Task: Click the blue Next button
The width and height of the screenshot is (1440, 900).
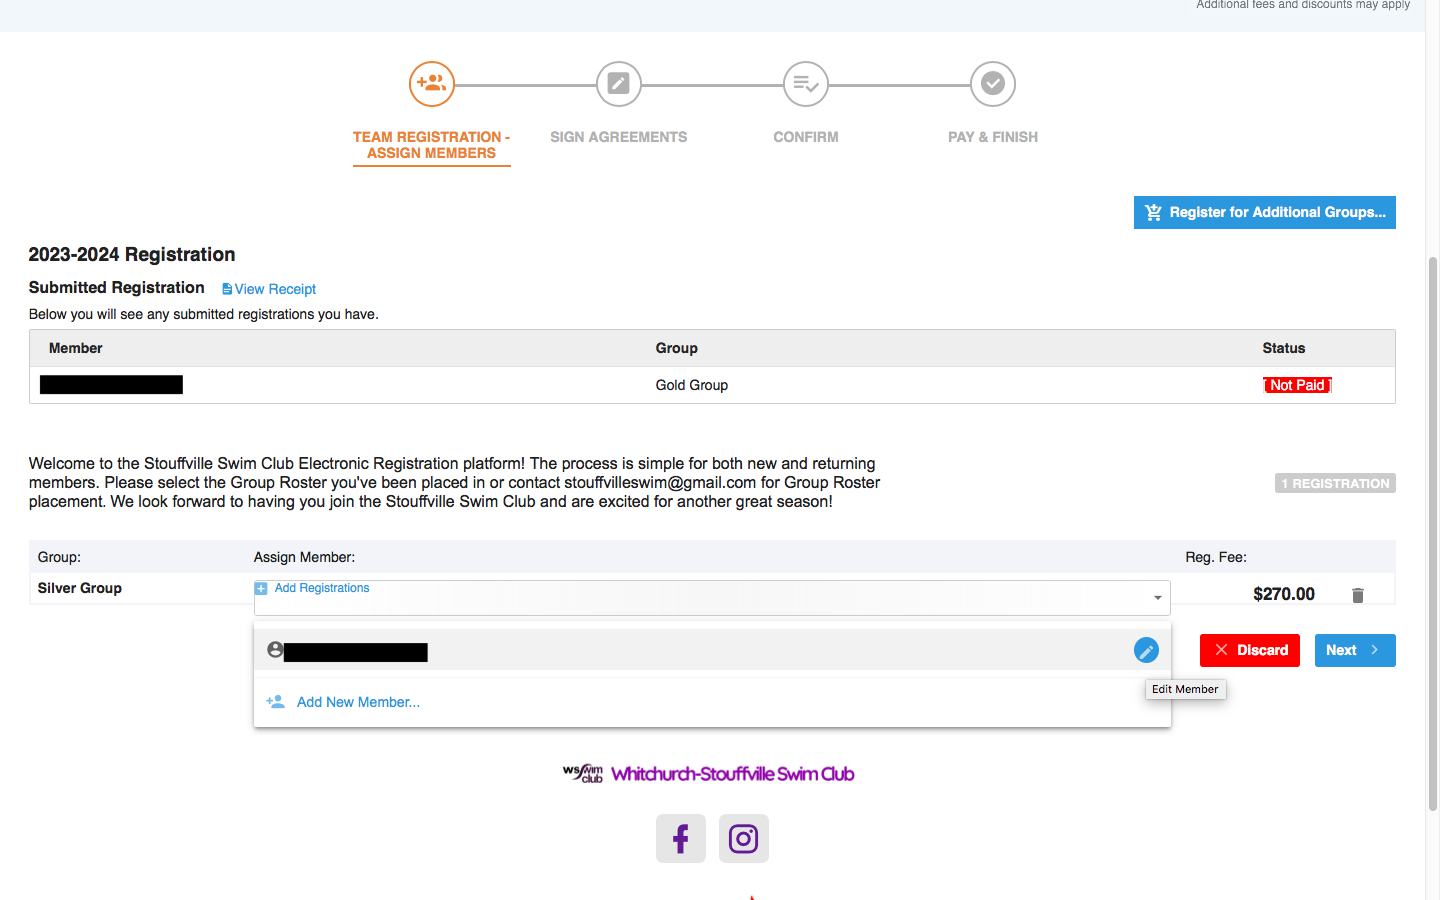Action: [1354, 650]
